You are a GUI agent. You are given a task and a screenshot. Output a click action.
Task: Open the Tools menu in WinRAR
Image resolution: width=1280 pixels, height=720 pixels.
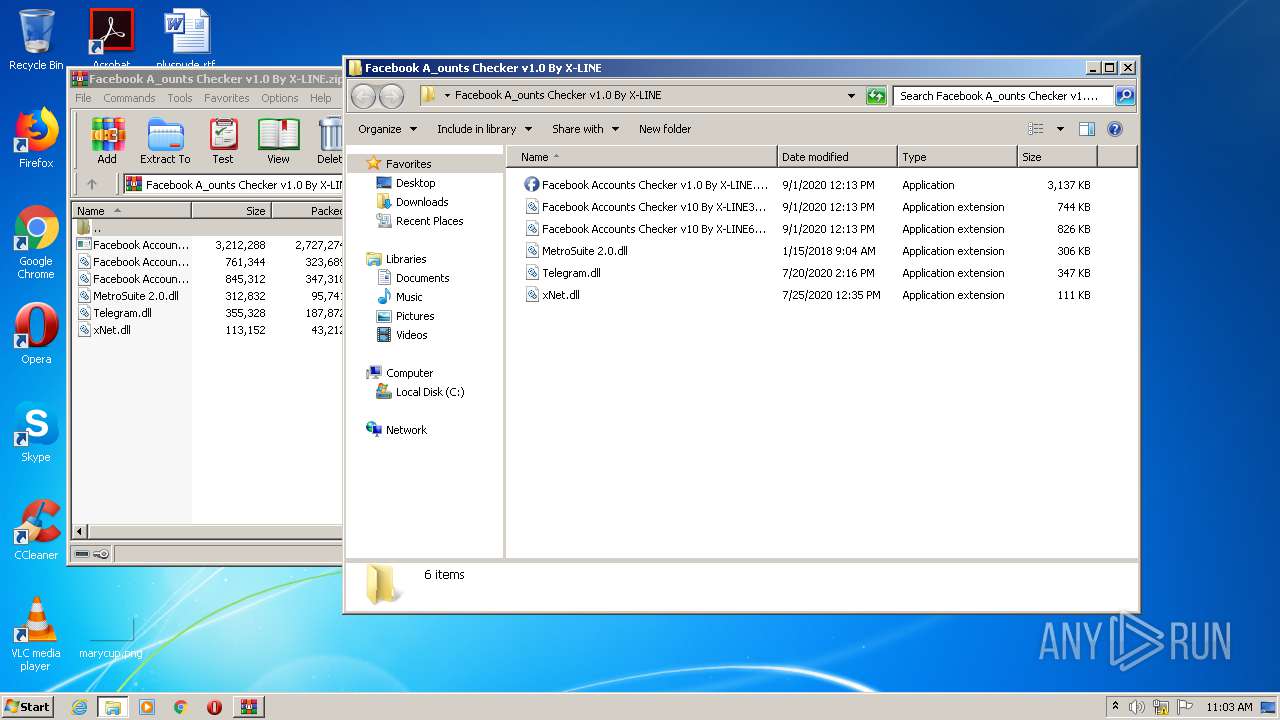[180, 98]
